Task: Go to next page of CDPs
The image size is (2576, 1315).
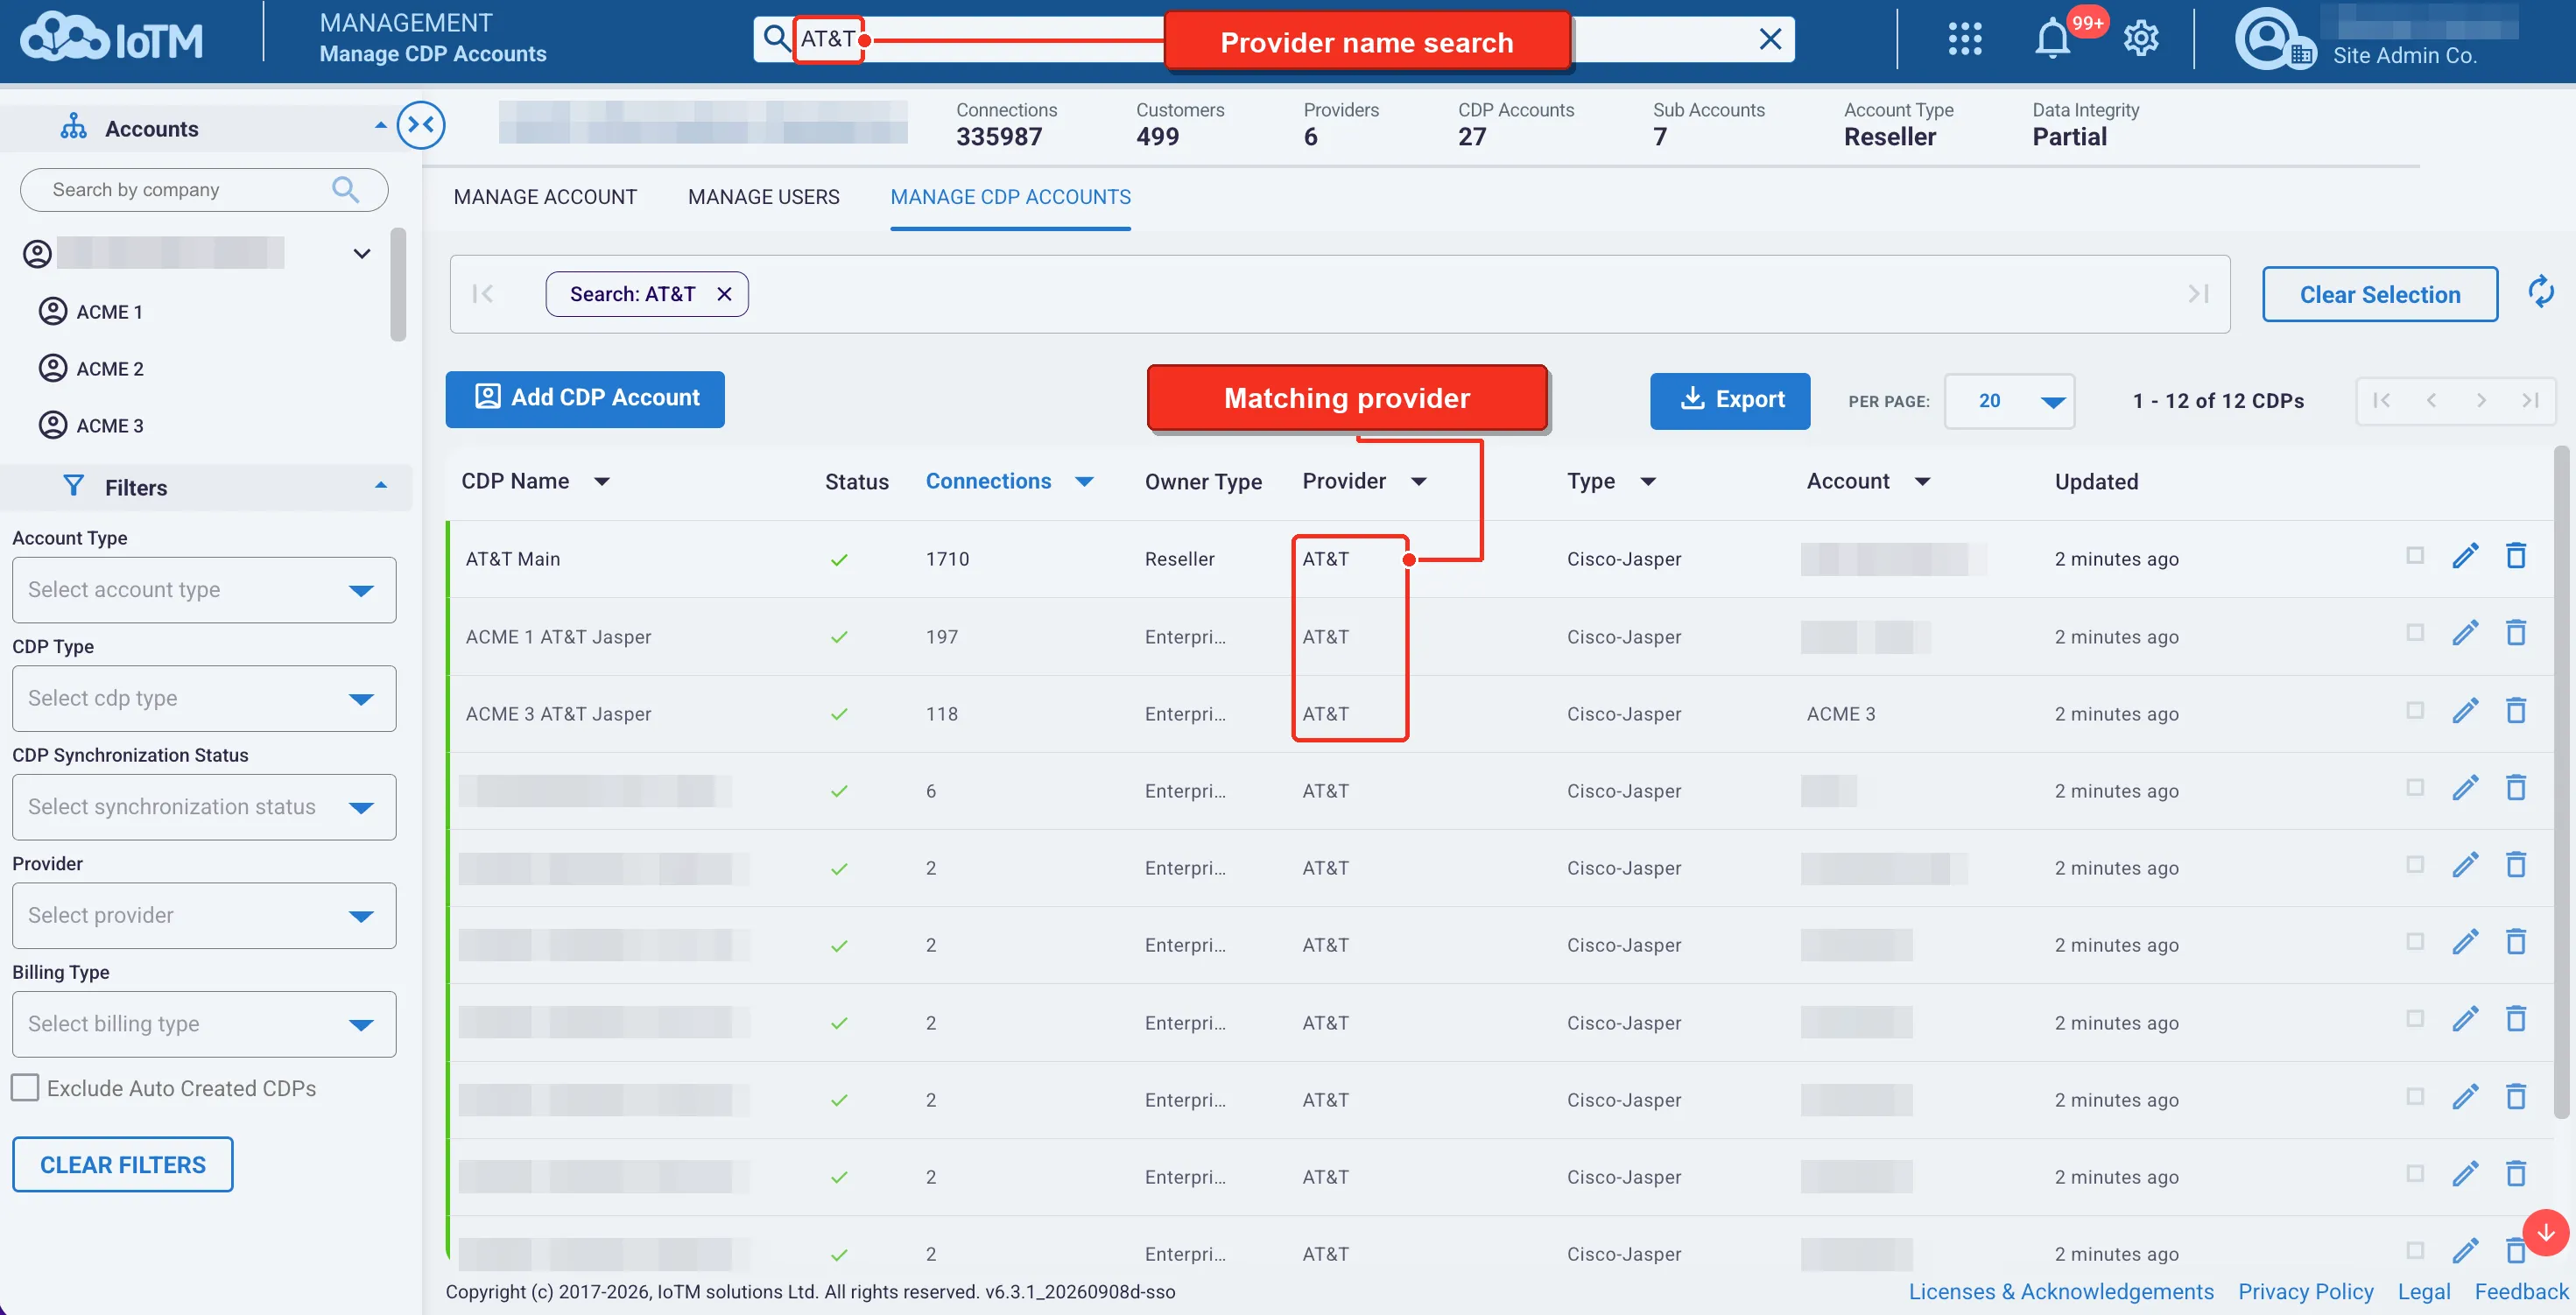Action: click(2481, 400)
